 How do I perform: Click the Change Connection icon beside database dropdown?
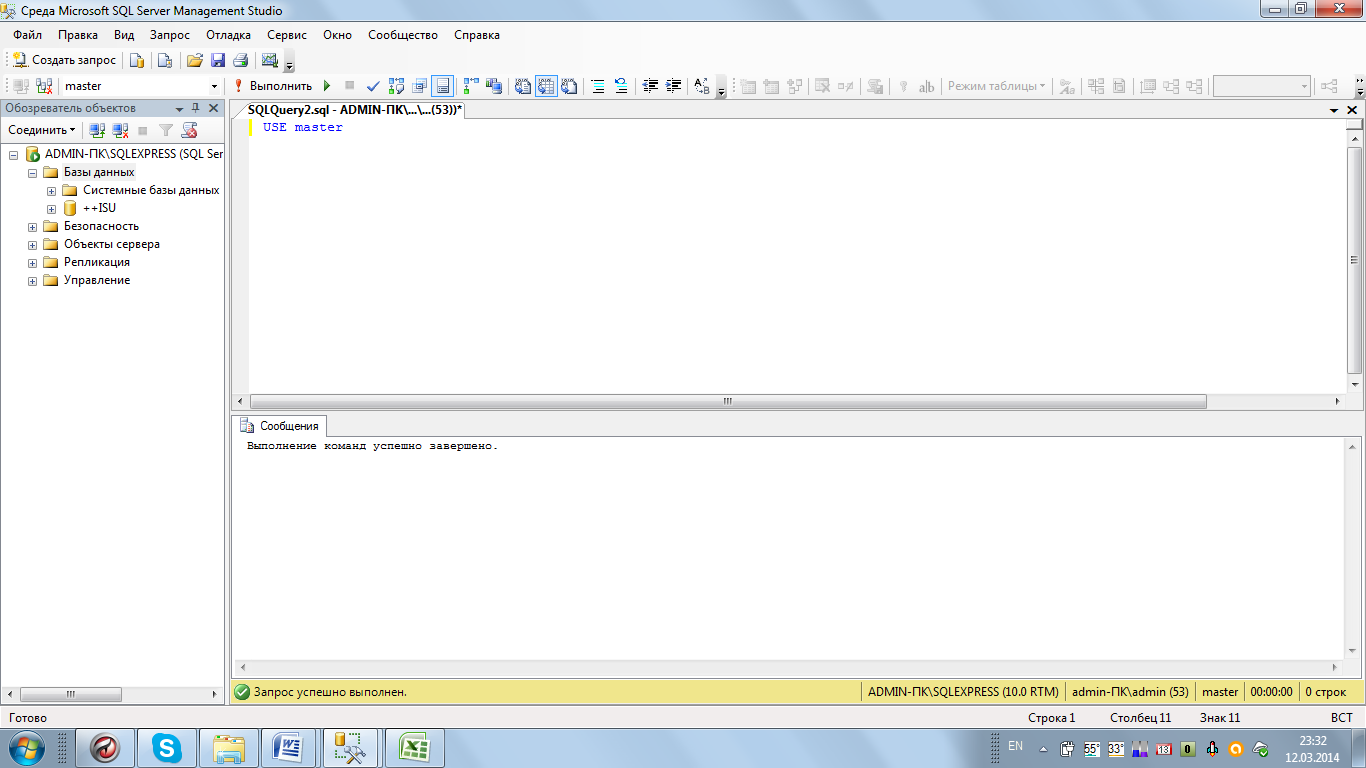point(44,86)
